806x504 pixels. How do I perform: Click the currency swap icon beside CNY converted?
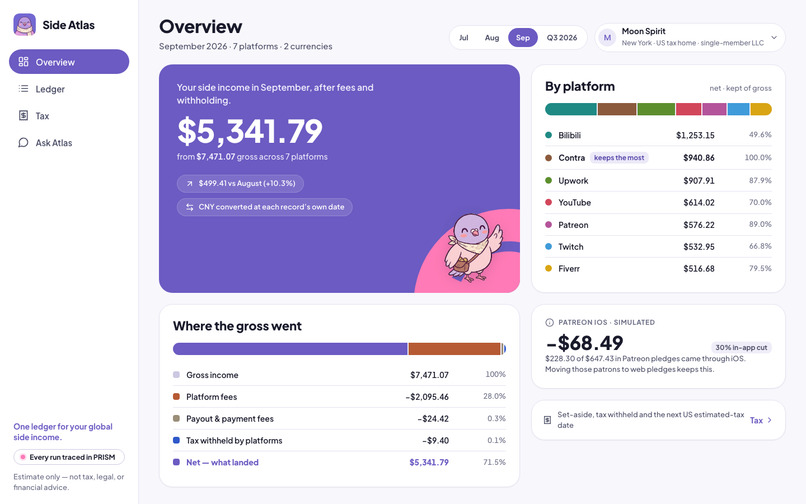click(x=190, y=207)
